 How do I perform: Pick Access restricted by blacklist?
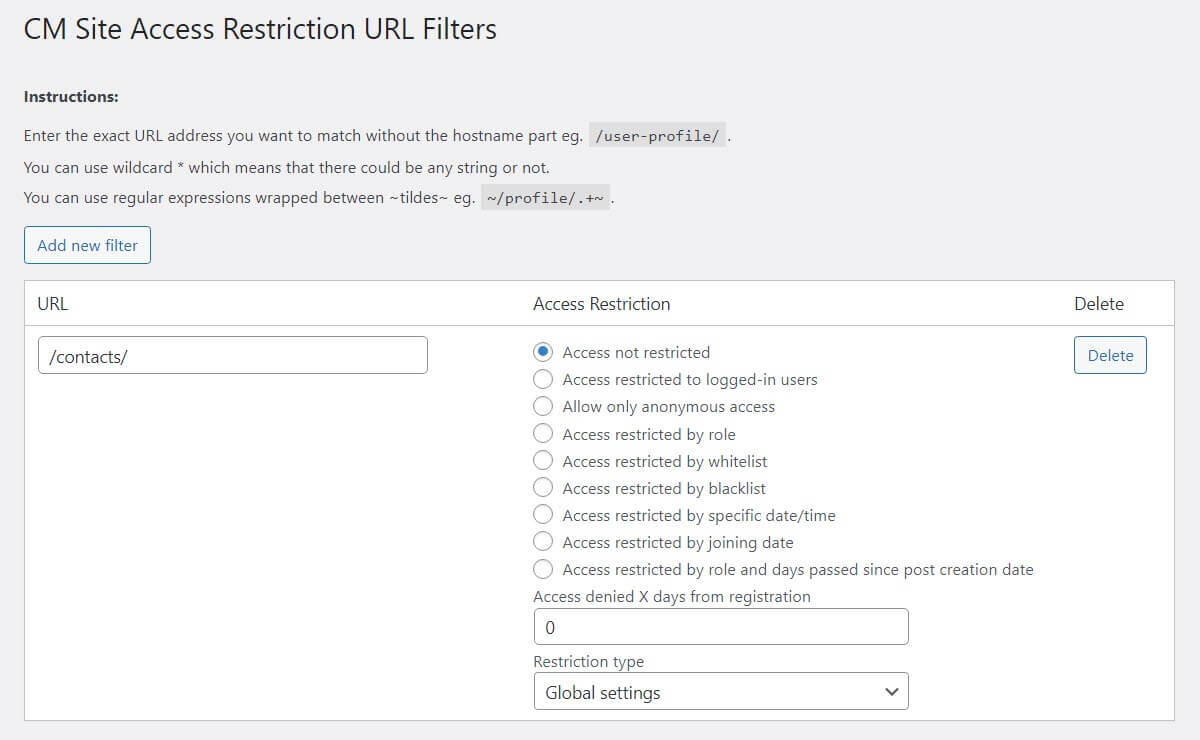click(x=543, y=488)
